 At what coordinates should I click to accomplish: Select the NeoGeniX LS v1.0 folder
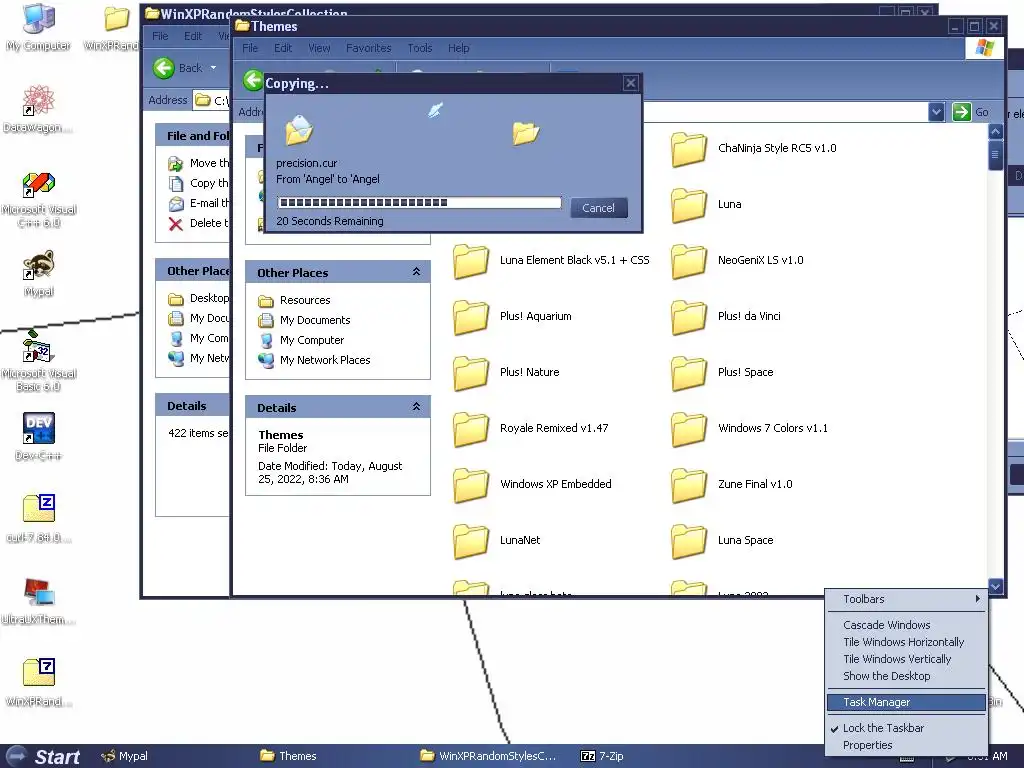[x=737, y=261]
